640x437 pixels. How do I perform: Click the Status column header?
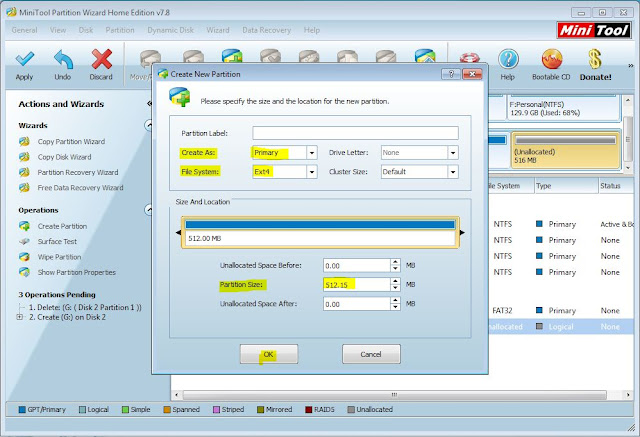[616, 186]
